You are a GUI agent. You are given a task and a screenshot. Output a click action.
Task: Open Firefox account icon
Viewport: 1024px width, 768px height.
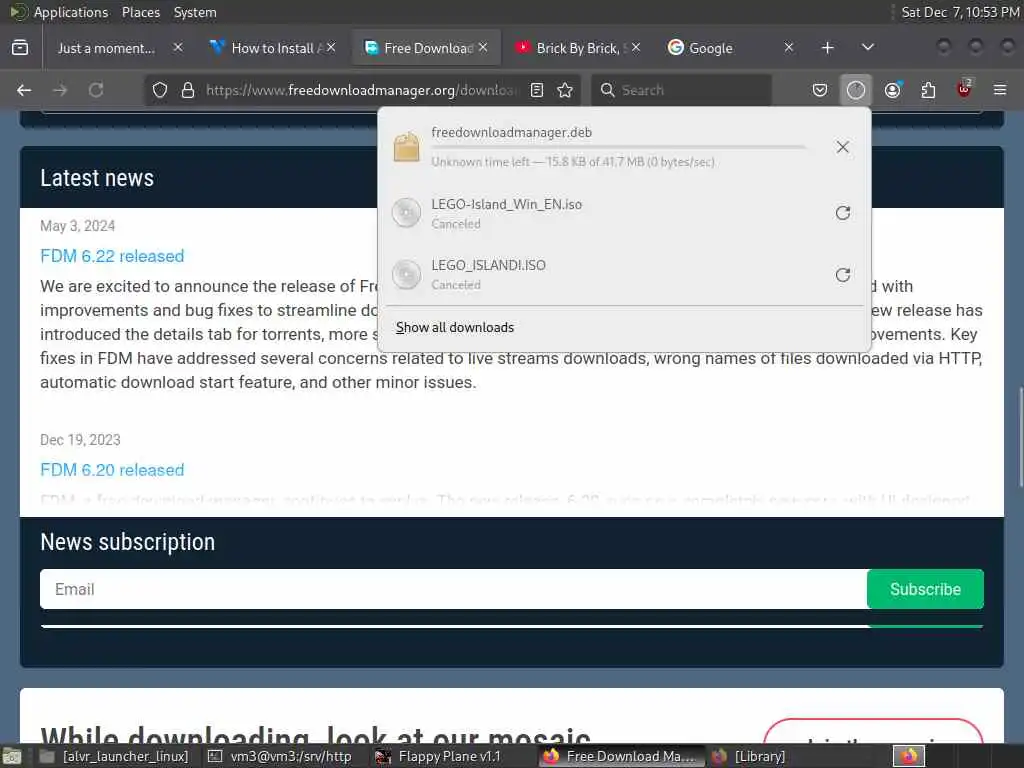pyautogui.click(x=893, y=90)
